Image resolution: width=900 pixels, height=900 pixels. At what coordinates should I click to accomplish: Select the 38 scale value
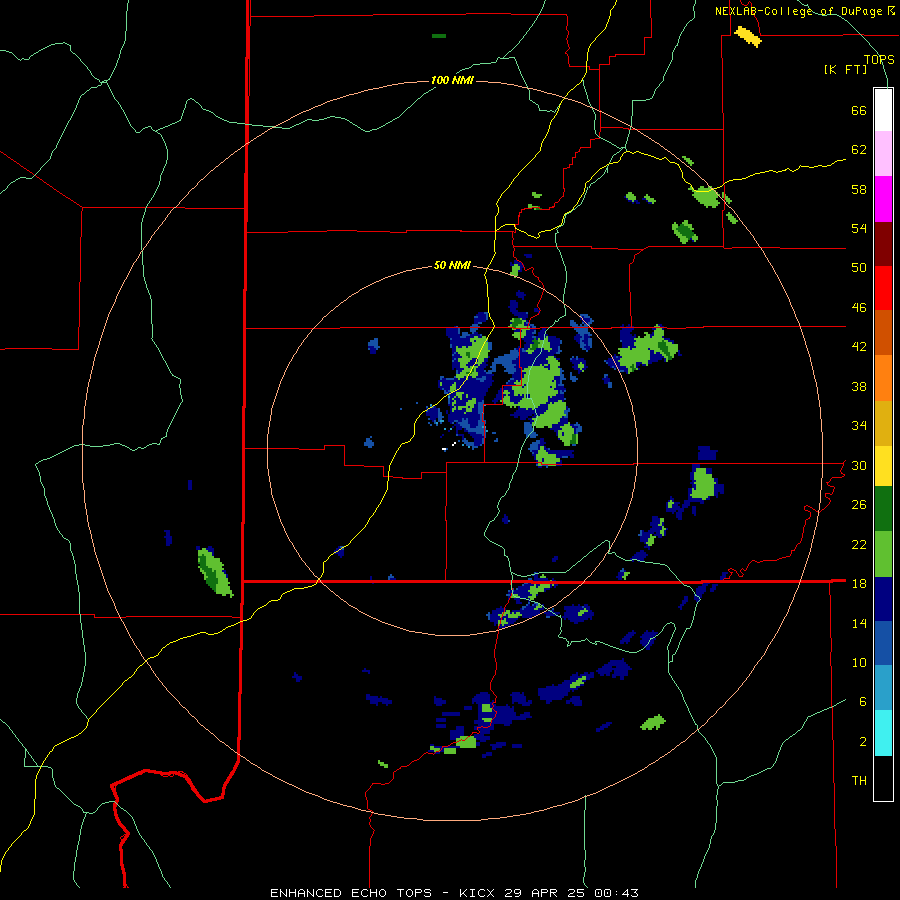pos(859,386)
